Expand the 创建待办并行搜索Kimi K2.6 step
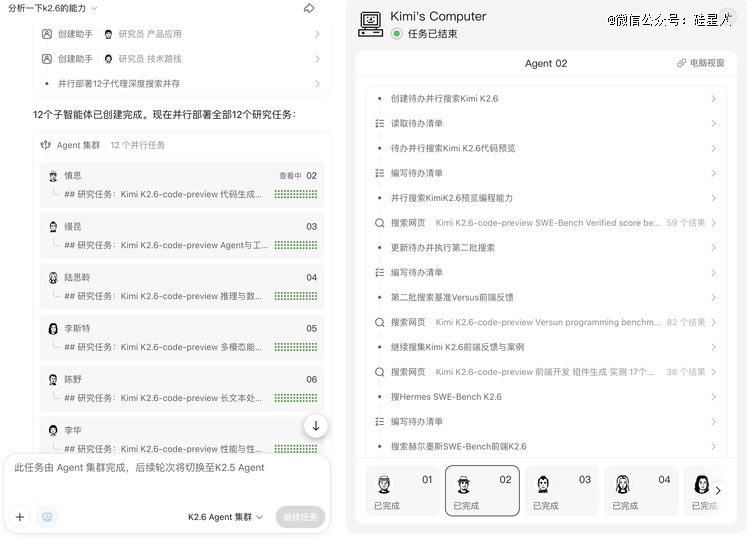750x538 pixels. coord(545,99)
